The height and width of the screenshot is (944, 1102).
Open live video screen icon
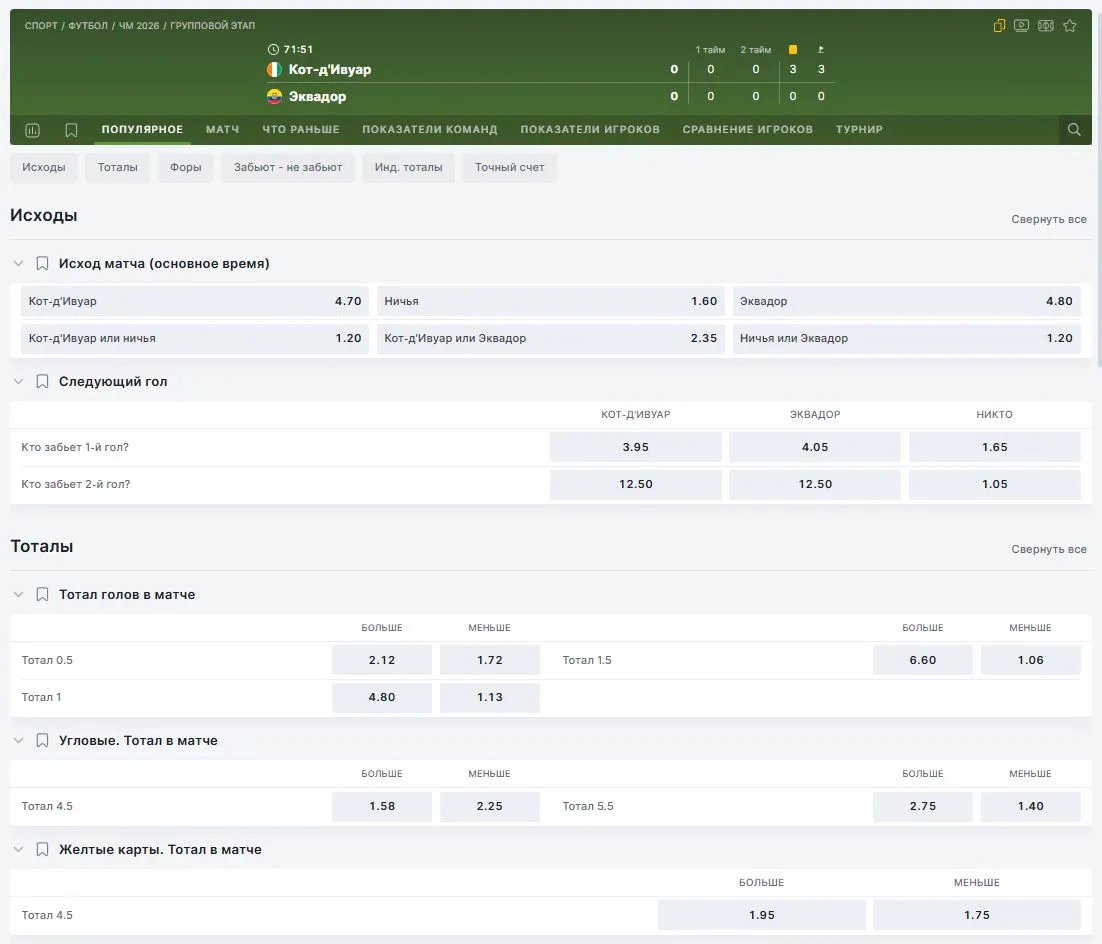[1021, 26]
